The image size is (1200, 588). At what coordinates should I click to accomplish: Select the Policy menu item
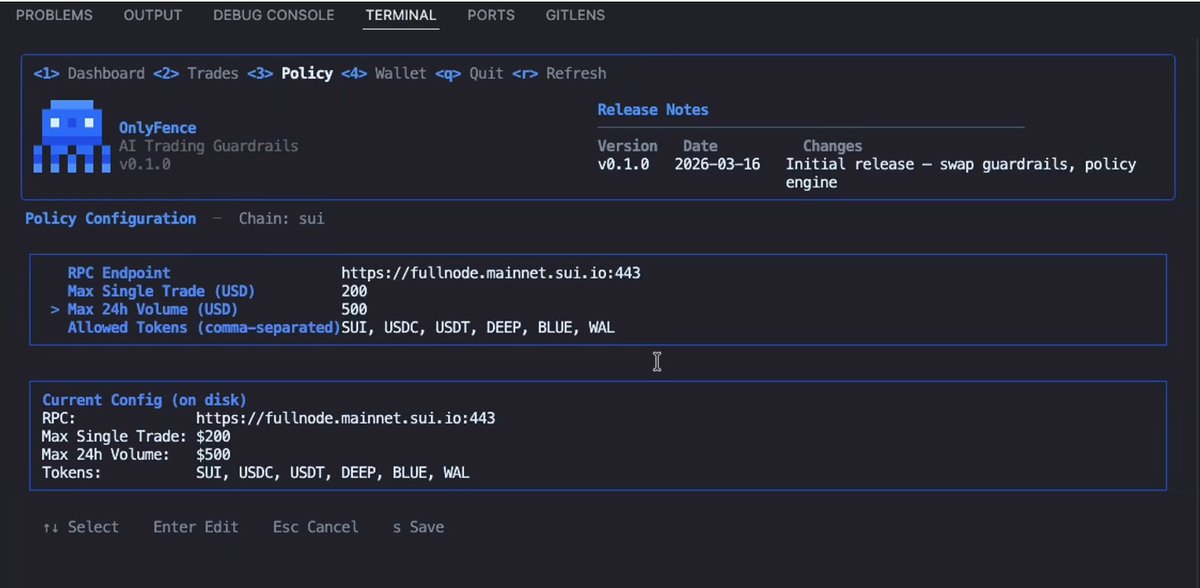[290, 73]
